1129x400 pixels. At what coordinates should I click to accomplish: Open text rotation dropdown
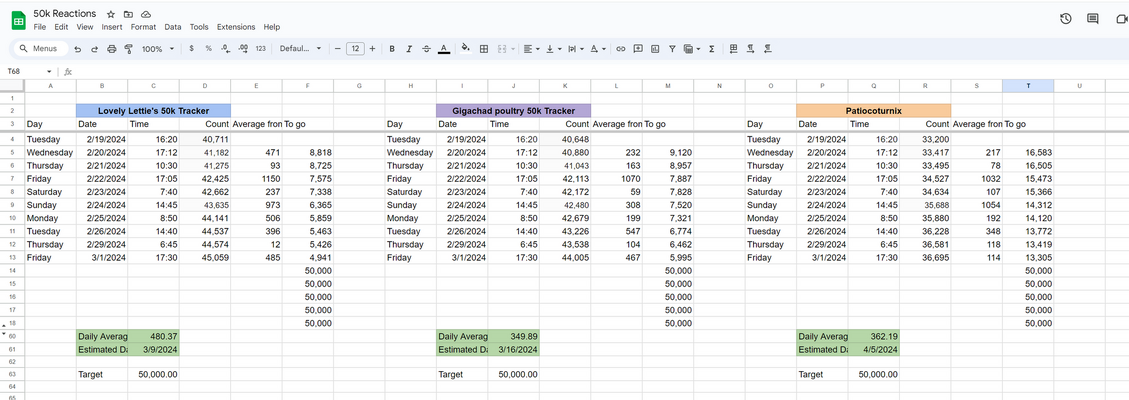pyautogui.click(x=598, y=49)
